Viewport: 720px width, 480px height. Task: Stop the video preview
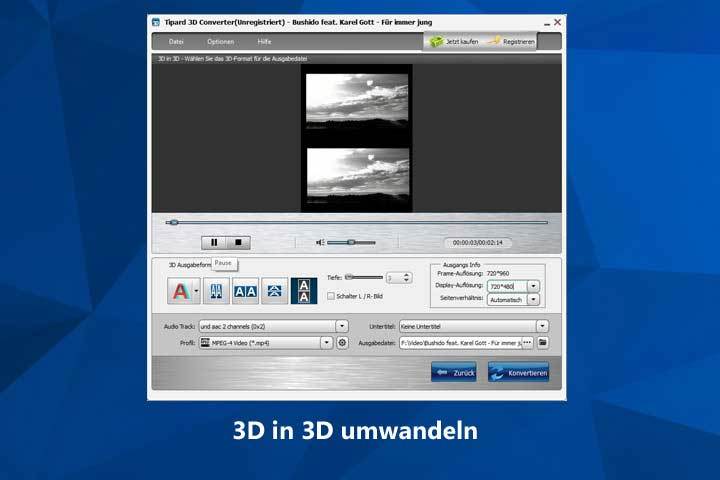[x=238, y=242]
